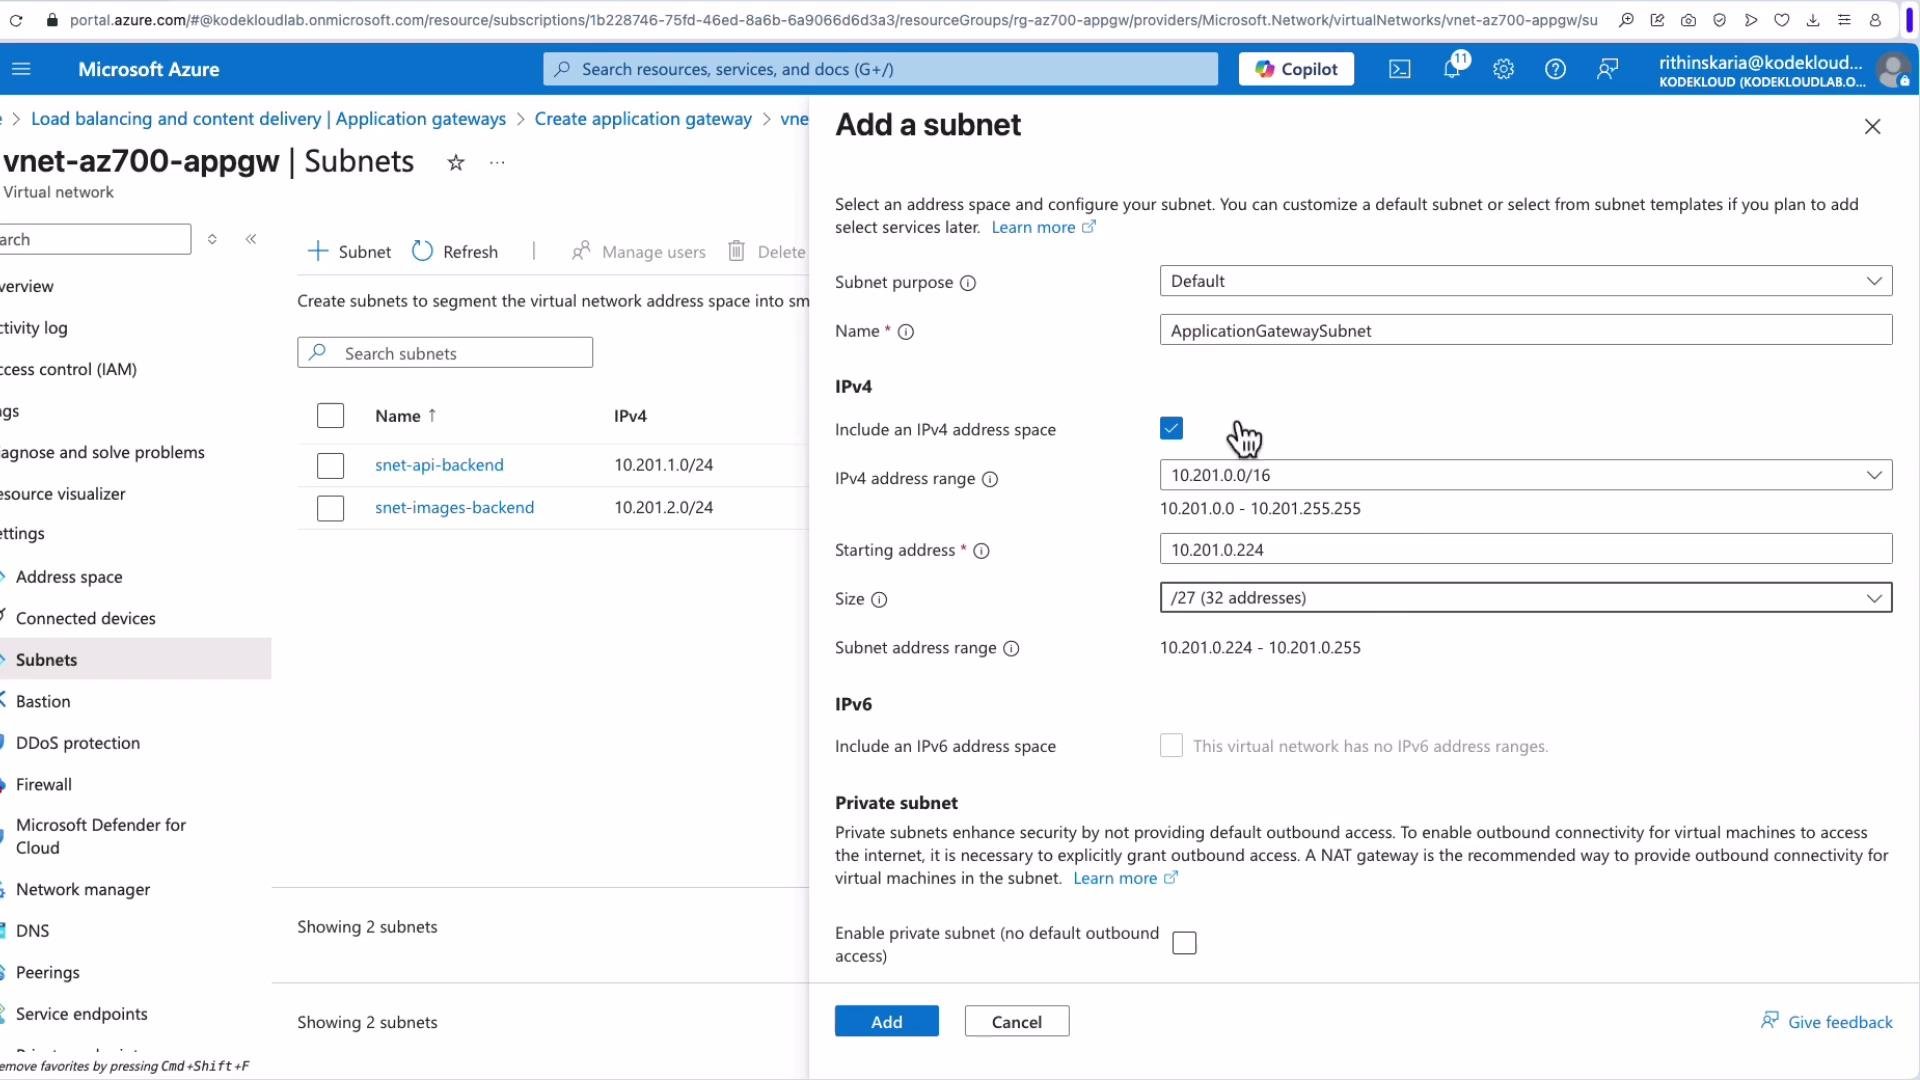Click the Include an IPv6 address space checkbox
This screenshot has width=1920, height=1080.
[1171, 746]
